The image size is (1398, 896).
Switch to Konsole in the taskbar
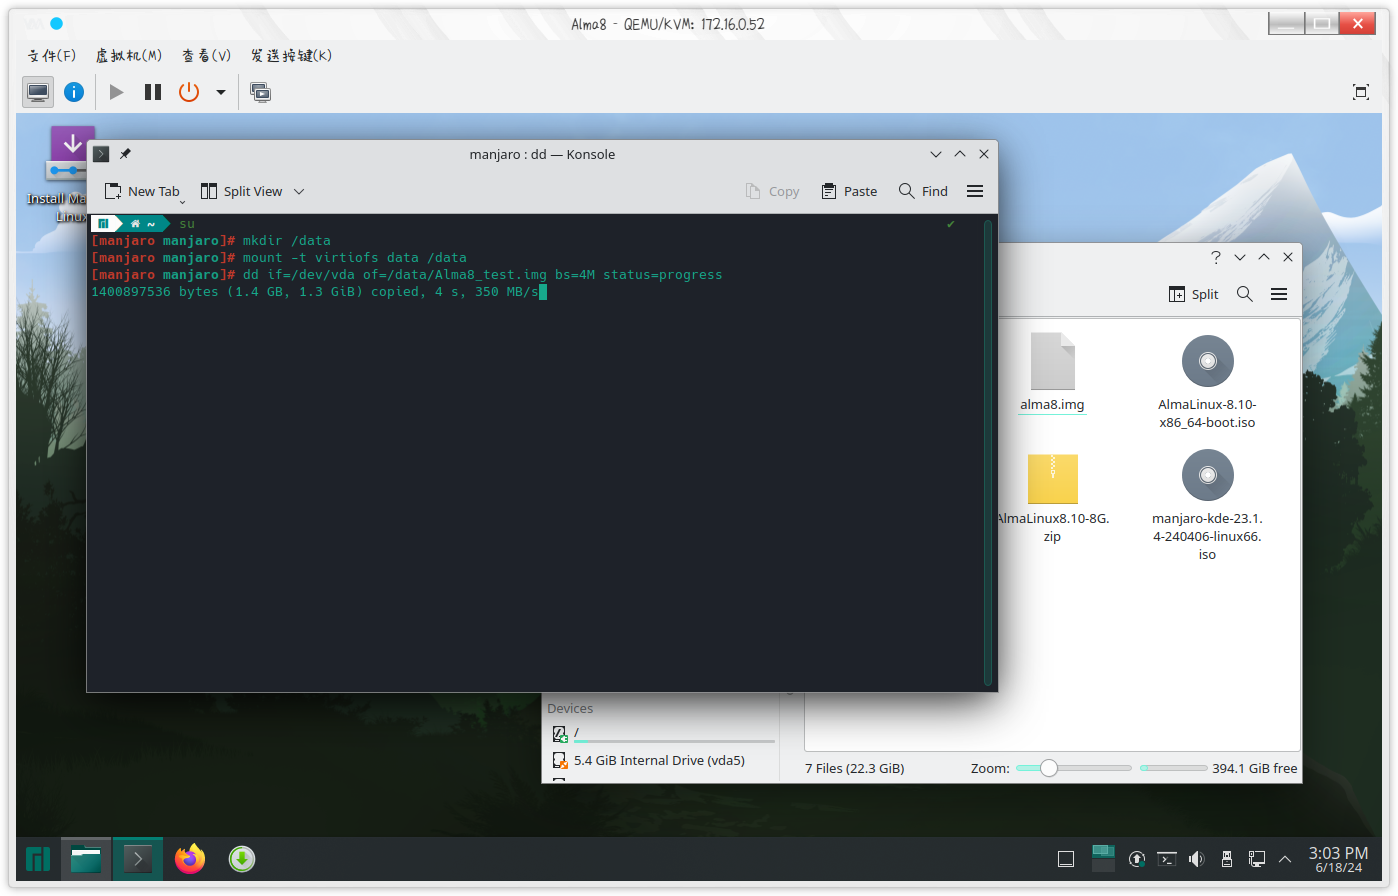[137, 859]
